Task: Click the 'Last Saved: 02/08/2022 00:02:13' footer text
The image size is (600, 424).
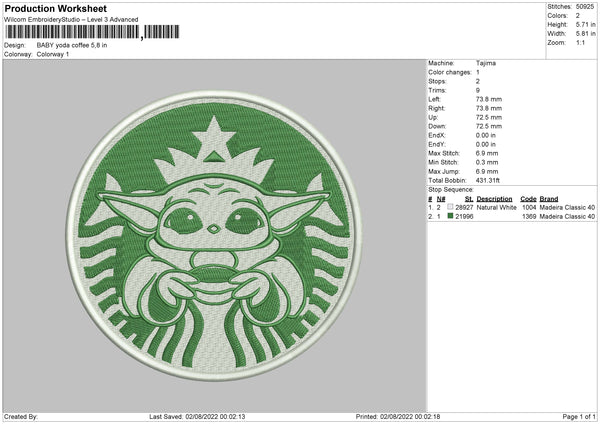Action: click(197, 417)
